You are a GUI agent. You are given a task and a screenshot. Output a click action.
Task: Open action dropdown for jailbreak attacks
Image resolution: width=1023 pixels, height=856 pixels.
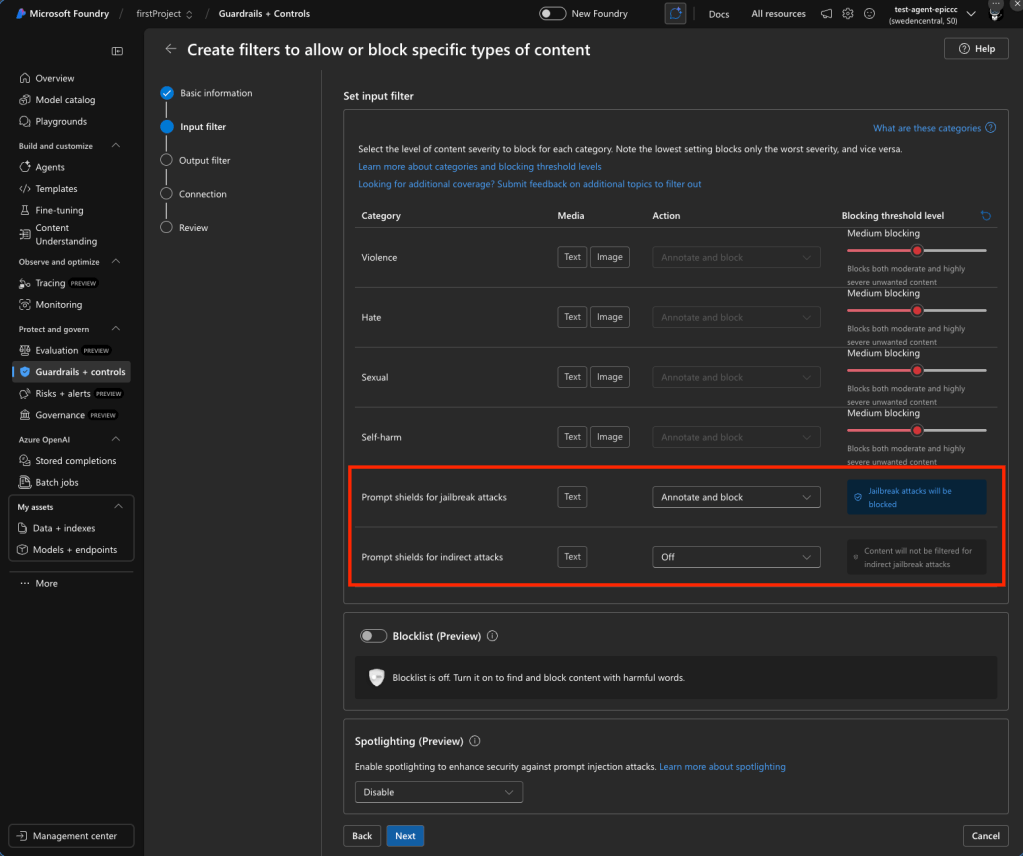pos(736,497)
